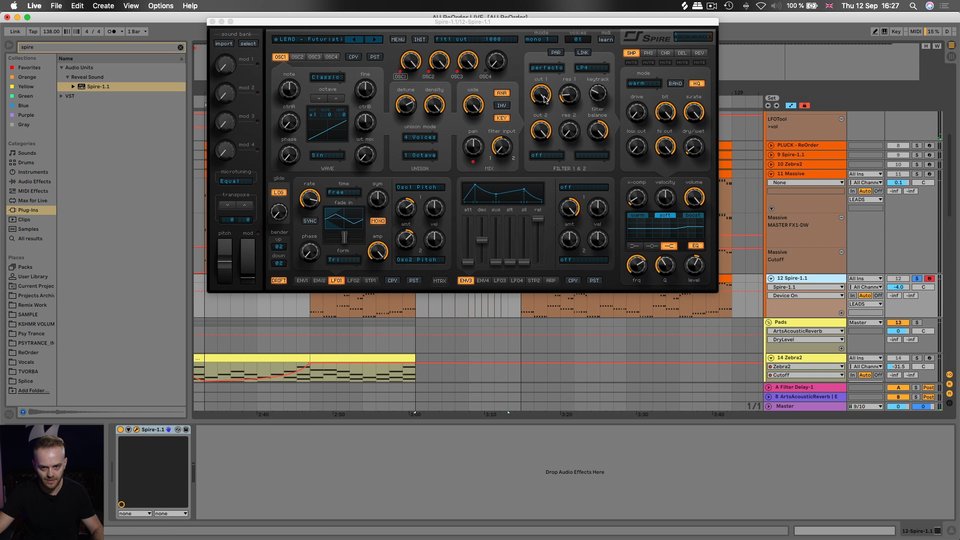Collapse the Audio Units tree item
This screenshot has height=540, width=960.
(x=62, y=67)
